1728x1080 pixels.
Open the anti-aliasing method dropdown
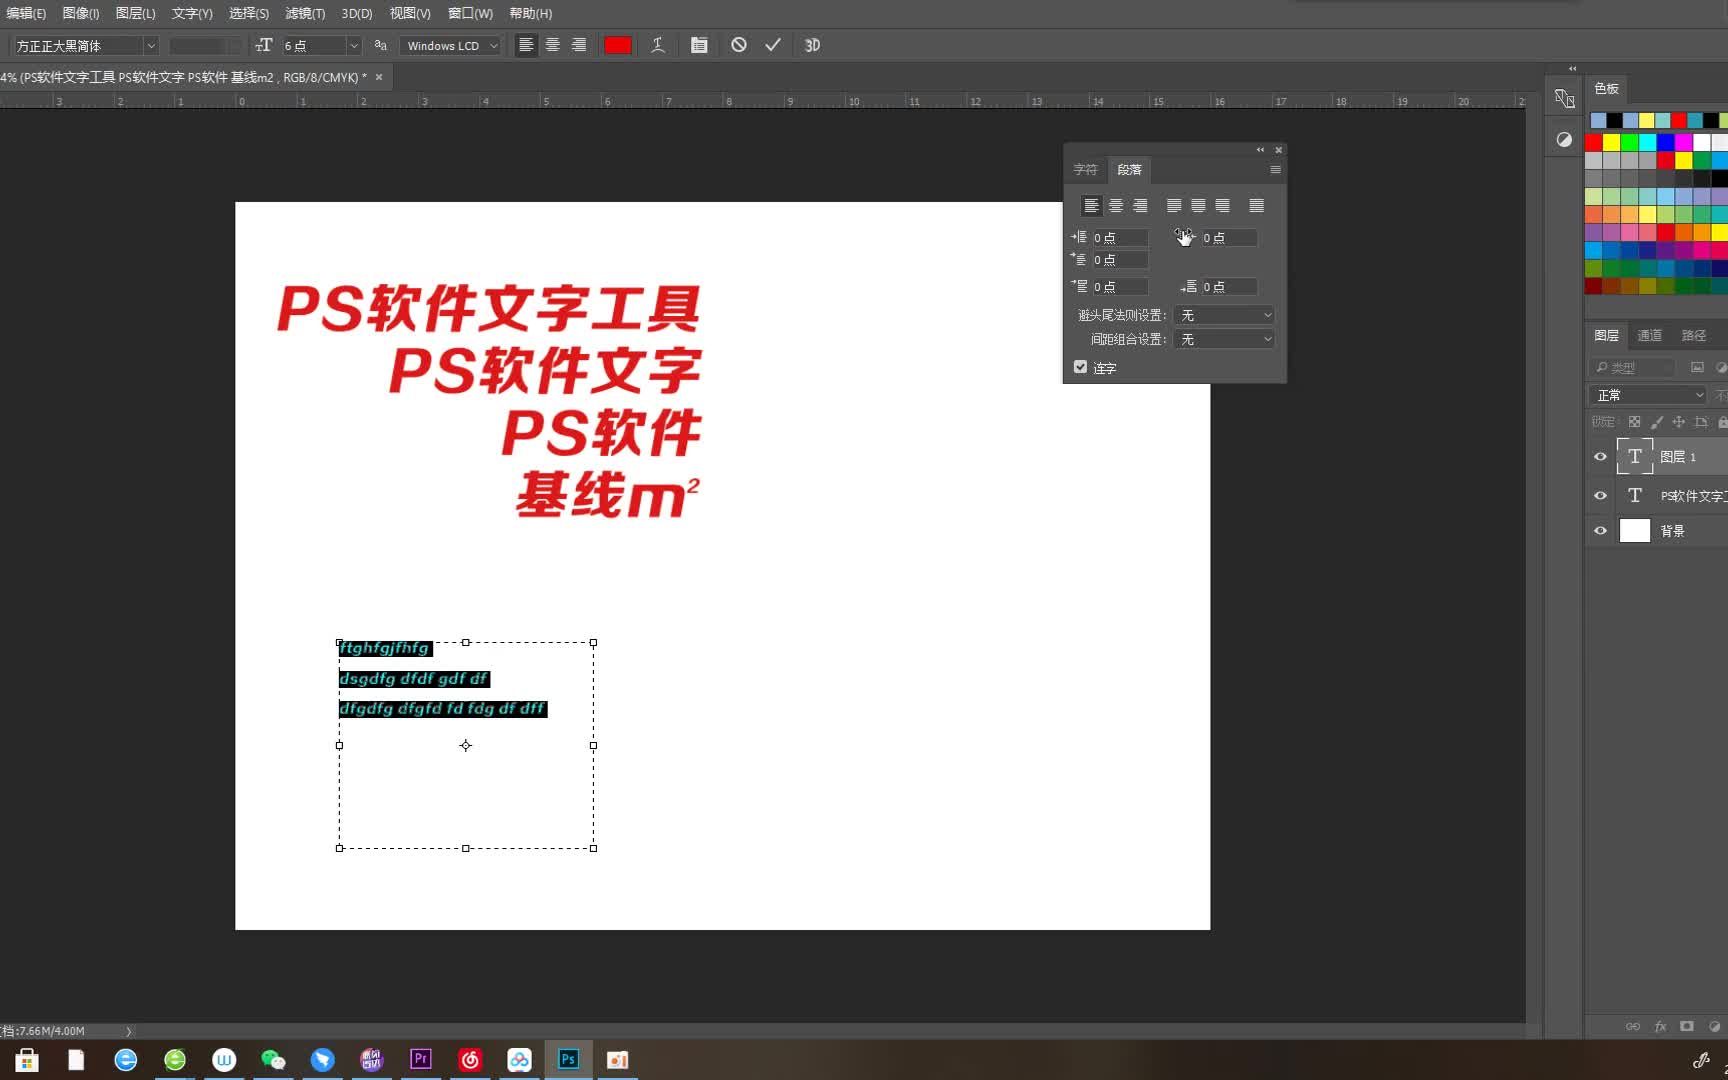[x=449, y=45]
